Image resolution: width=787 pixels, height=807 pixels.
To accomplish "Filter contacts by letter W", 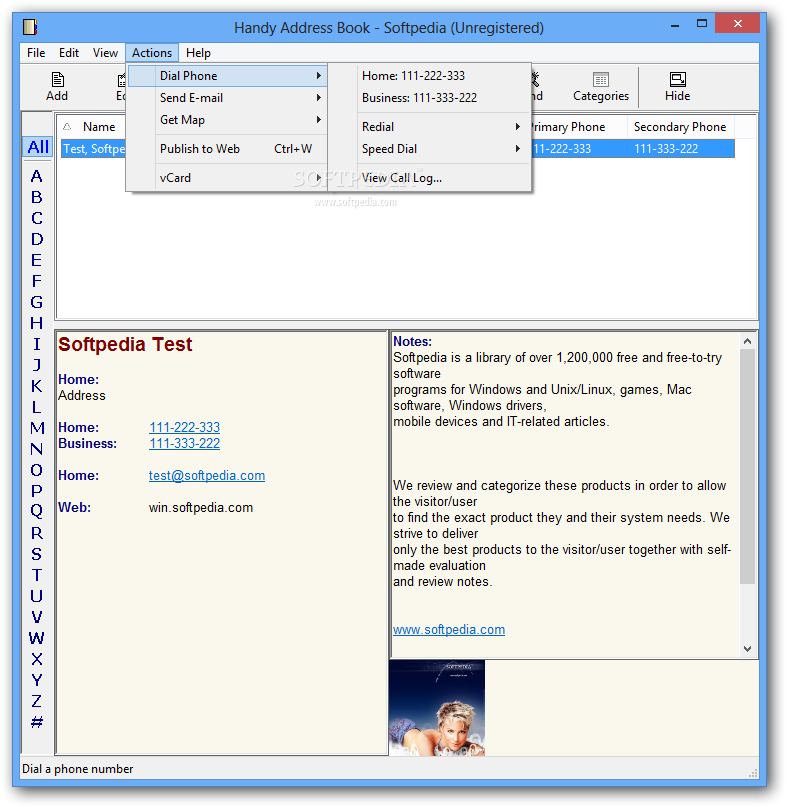I will coord(37,638).
